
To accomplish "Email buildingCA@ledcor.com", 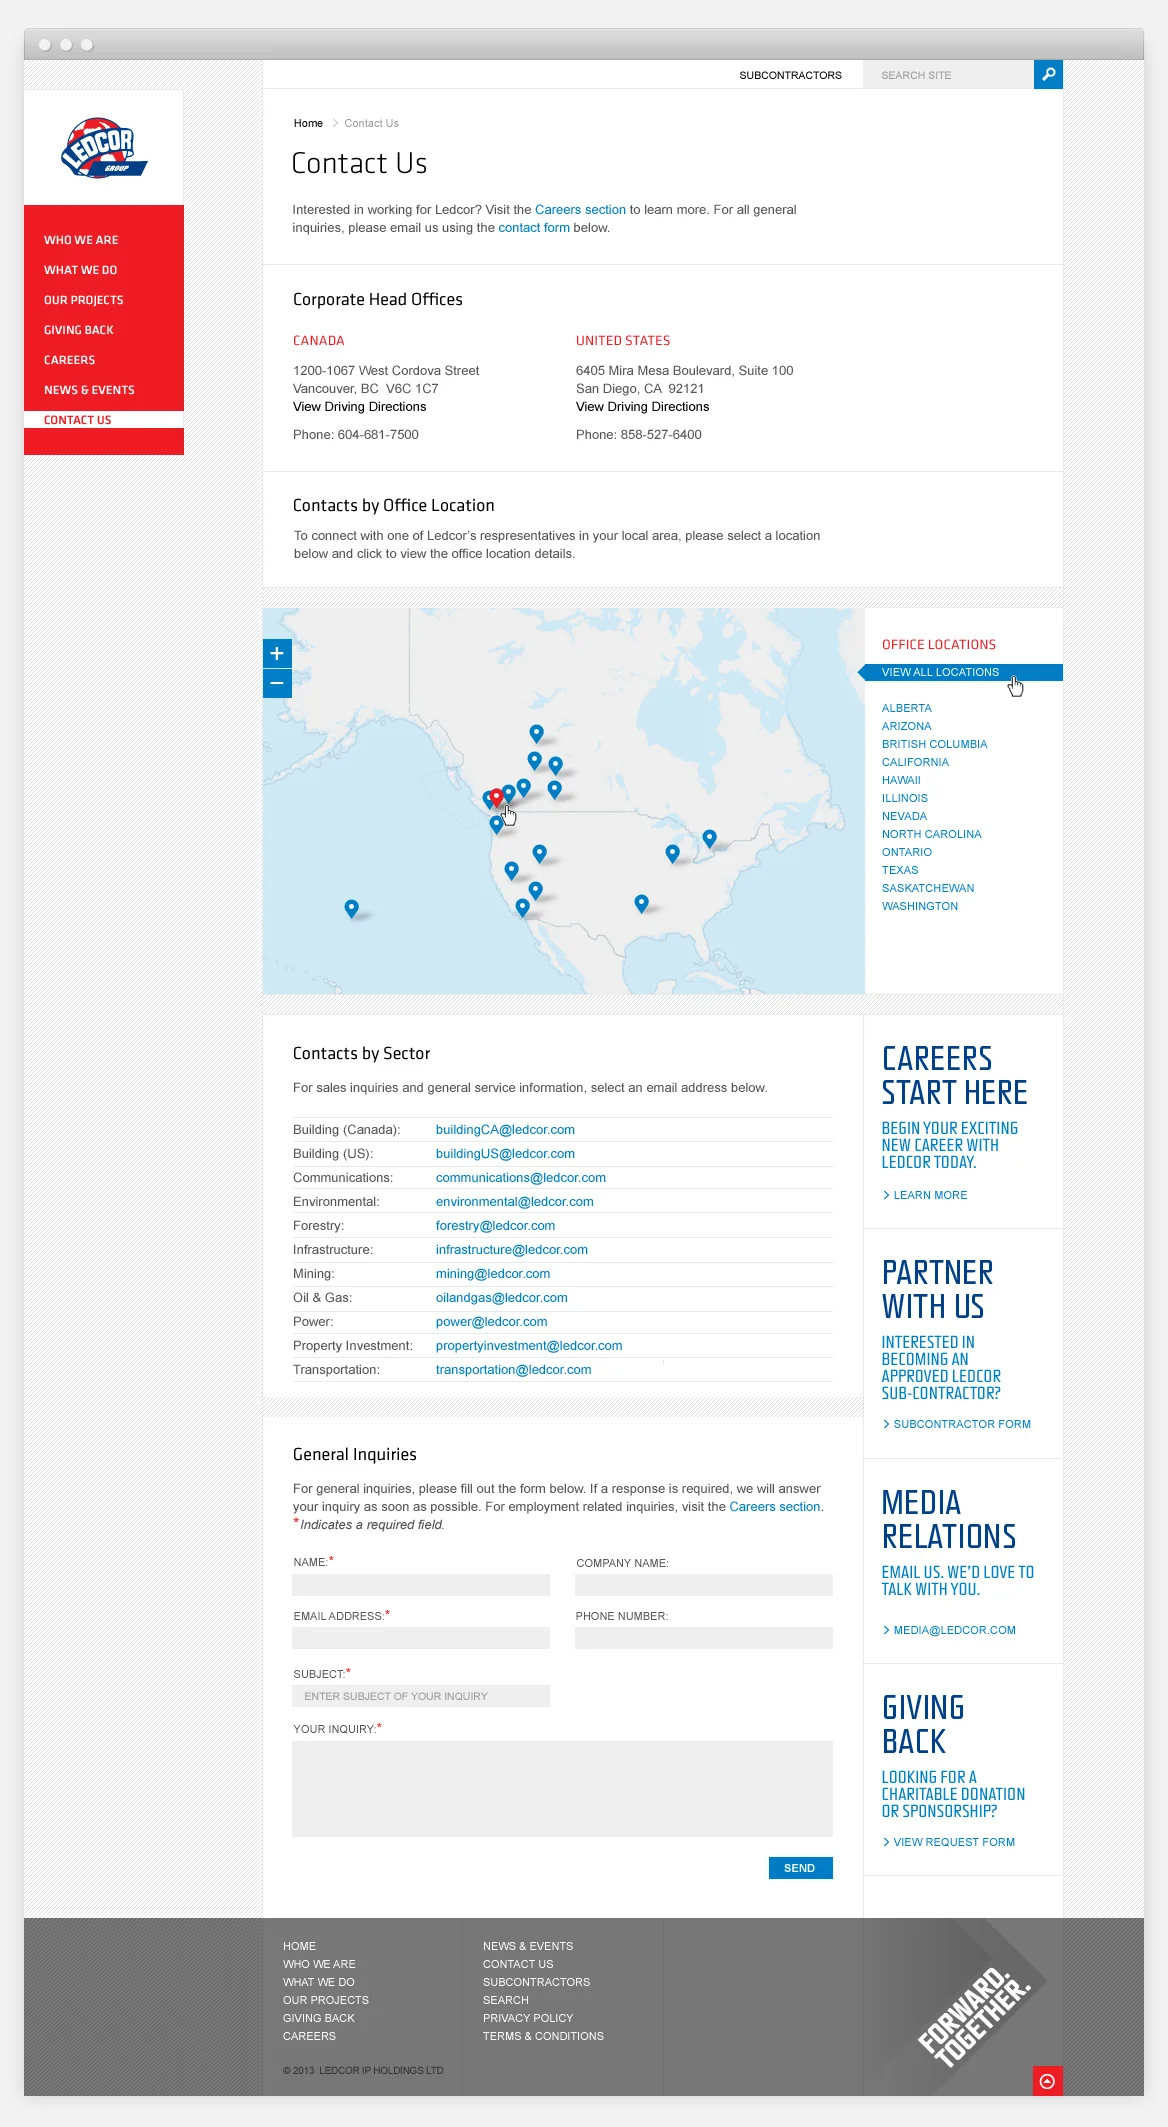I will pos(505,1130).
